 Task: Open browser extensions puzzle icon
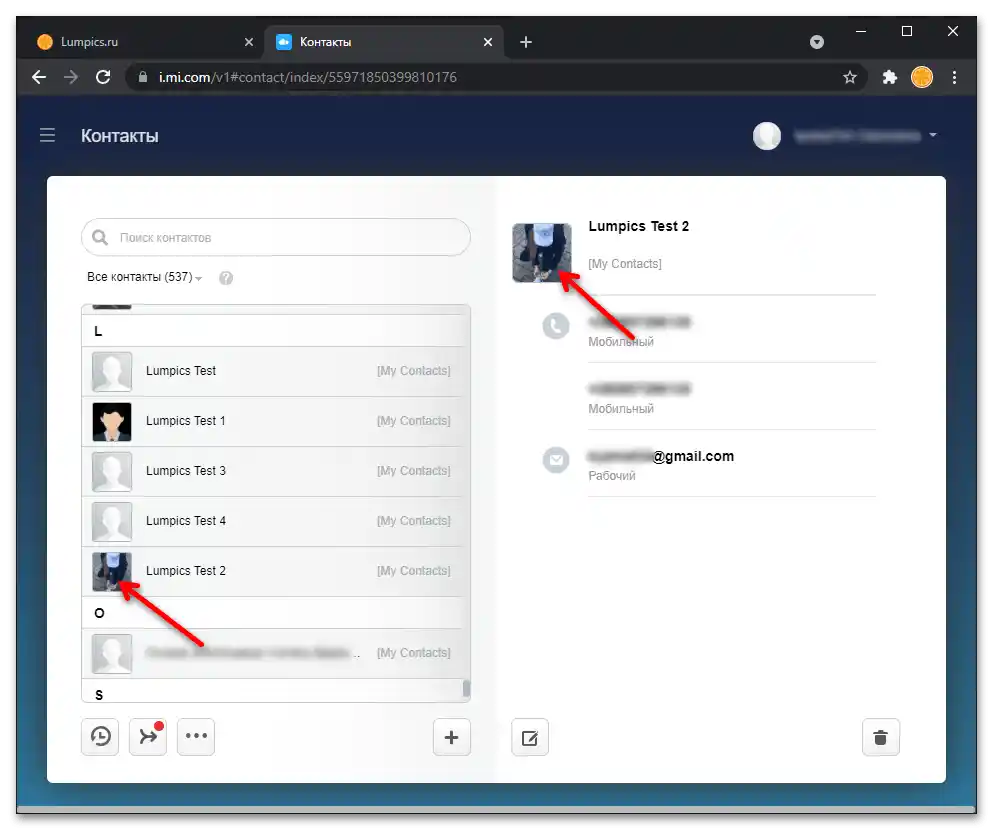click(890, 77)
